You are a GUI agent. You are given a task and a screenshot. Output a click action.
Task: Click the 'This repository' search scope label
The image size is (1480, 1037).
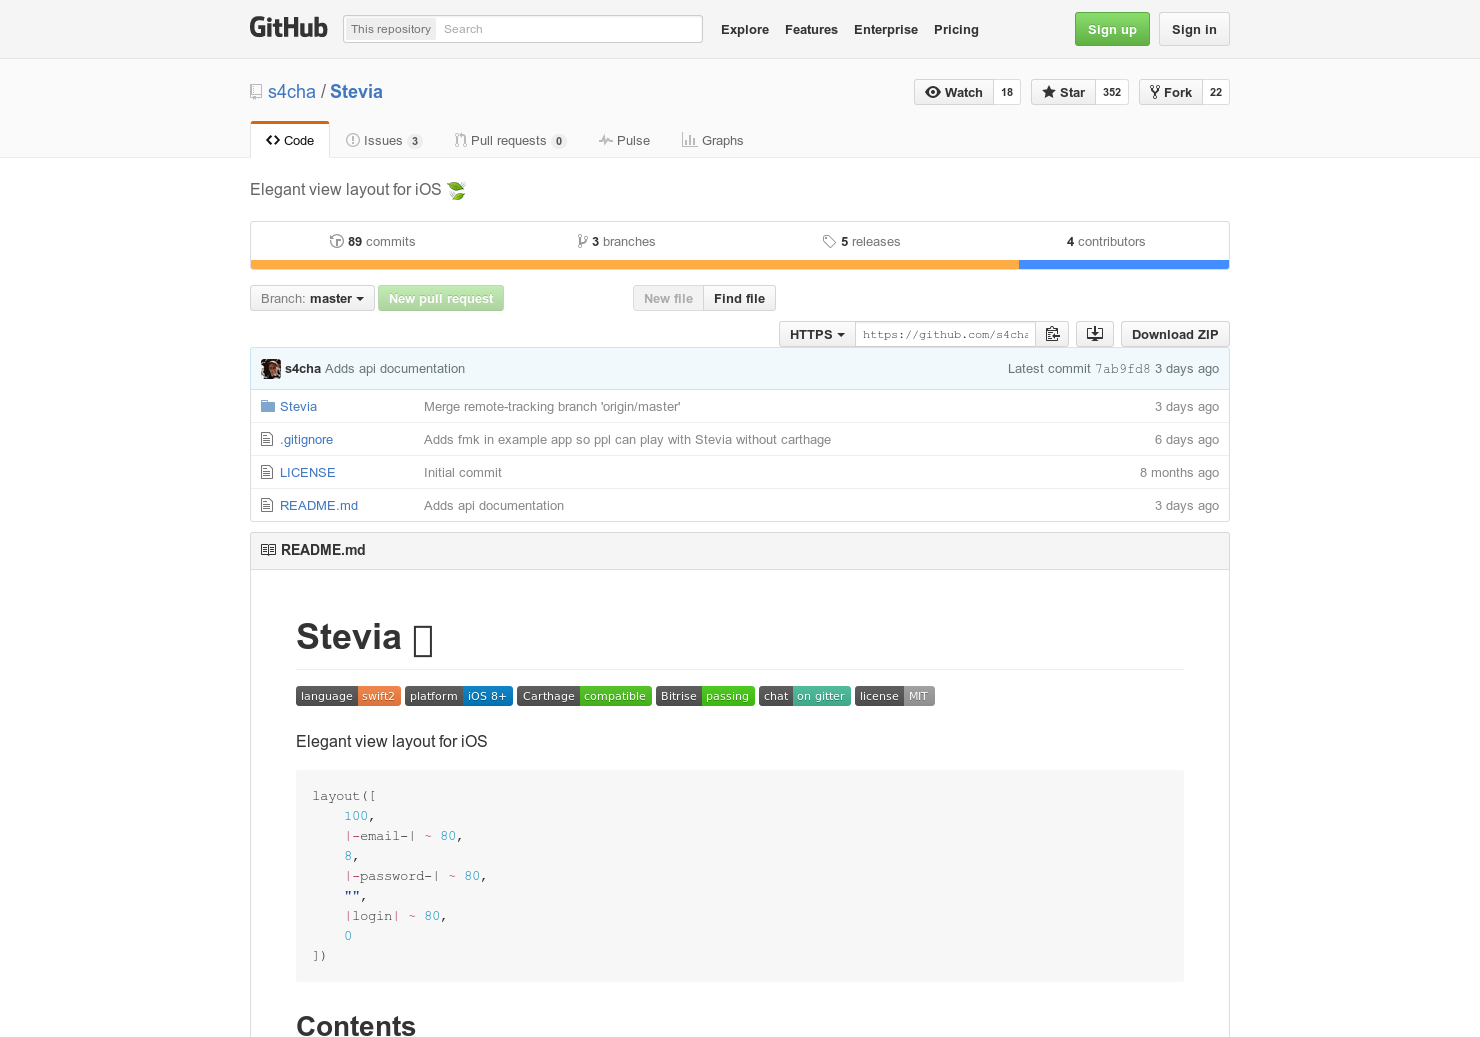(391, 29)
